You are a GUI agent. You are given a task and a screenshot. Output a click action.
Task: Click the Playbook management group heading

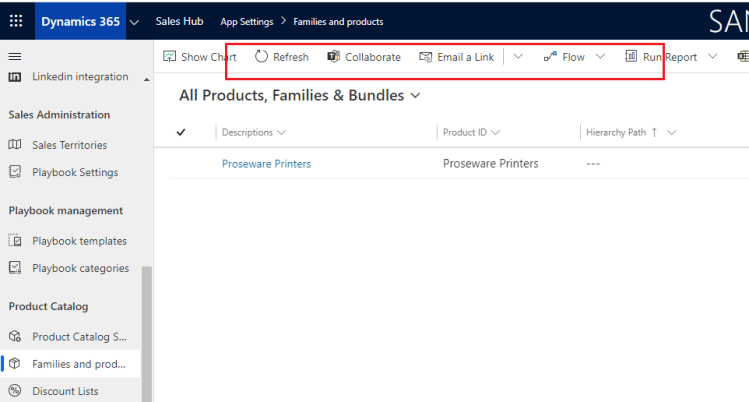65,211
